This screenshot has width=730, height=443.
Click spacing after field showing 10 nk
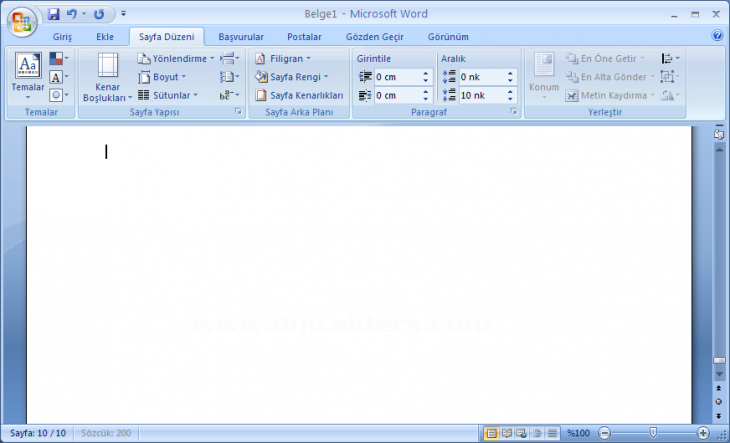[x=482, y=95]
